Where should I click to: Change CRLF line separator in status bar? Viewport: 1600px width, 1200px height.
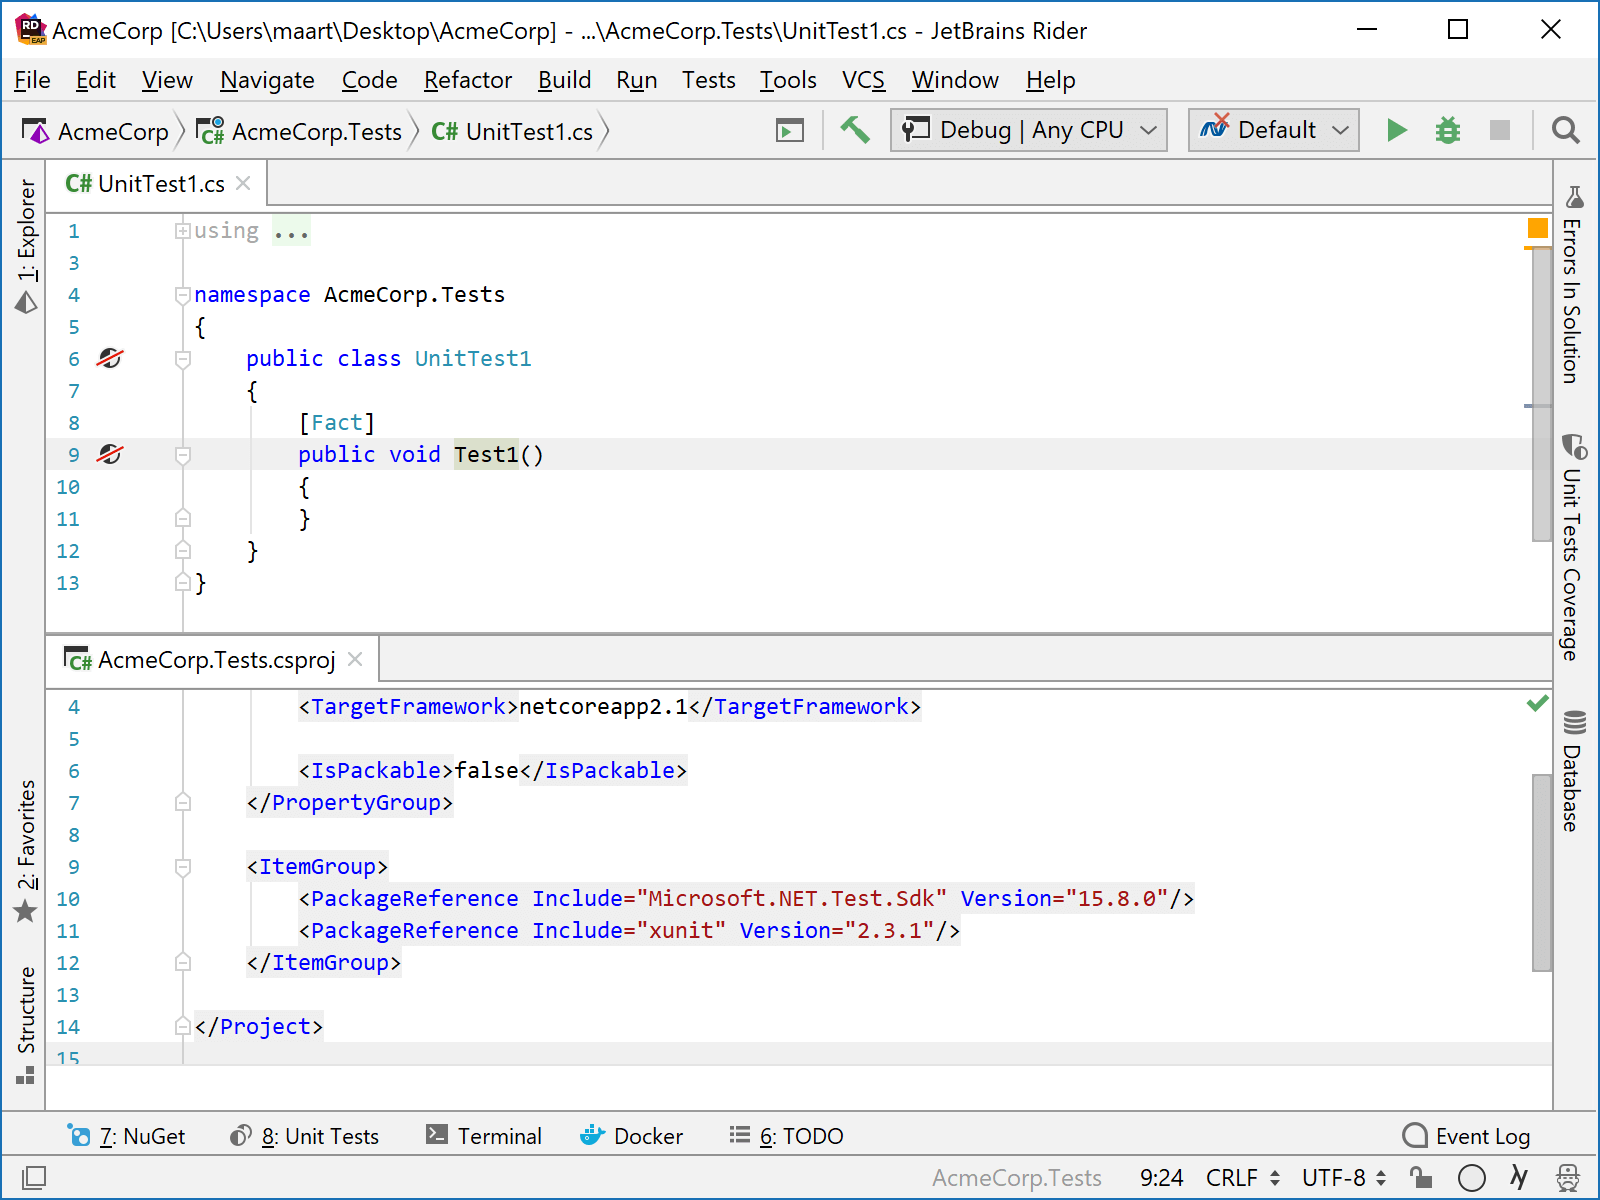[1243, 1178]
